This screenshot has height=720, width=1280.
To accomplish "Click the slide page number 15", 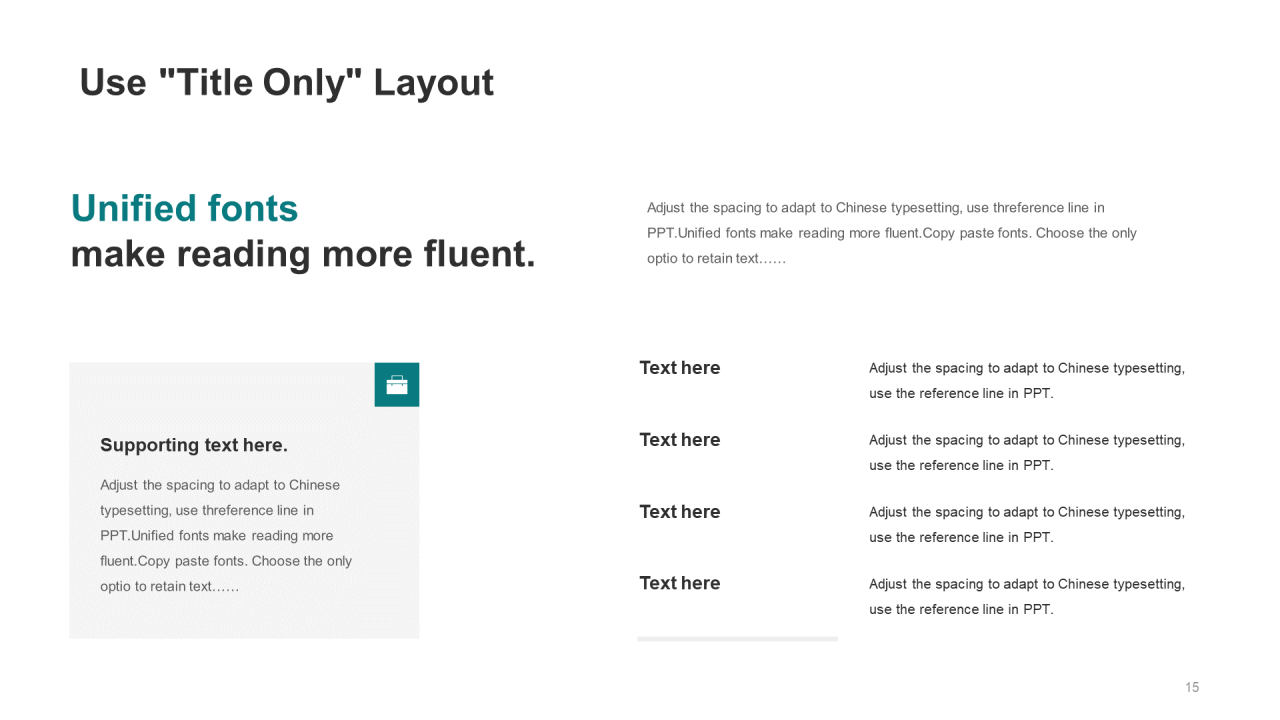I will pyautogui.click(x=1192, y=687).
